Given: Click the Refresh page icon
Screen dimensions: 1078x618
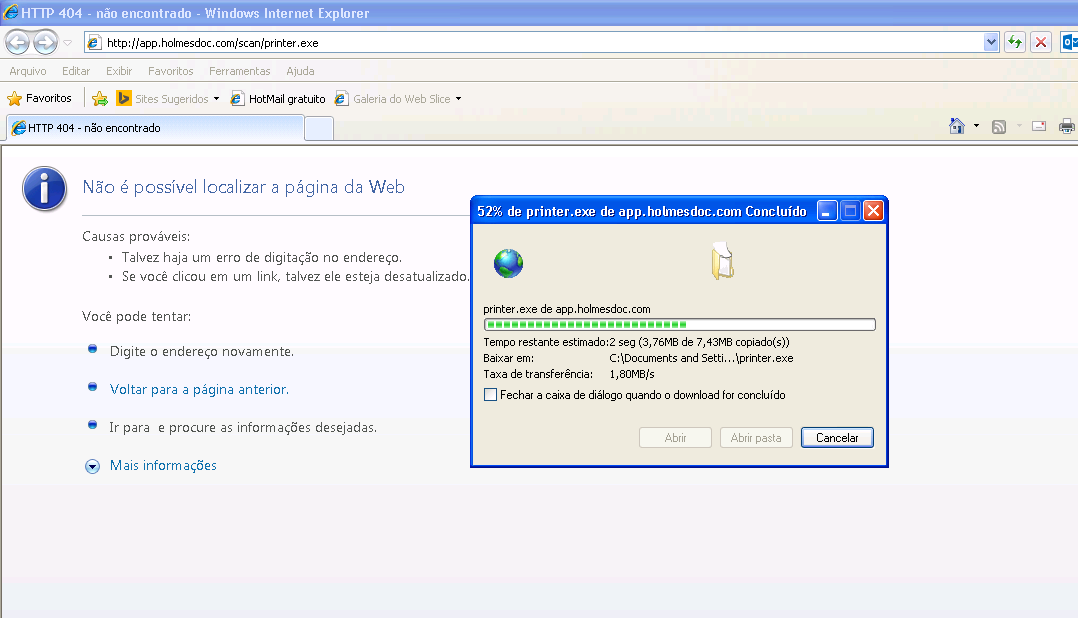Looking at the screenshot, I should pyautogui.click(x=1015, y=43).
